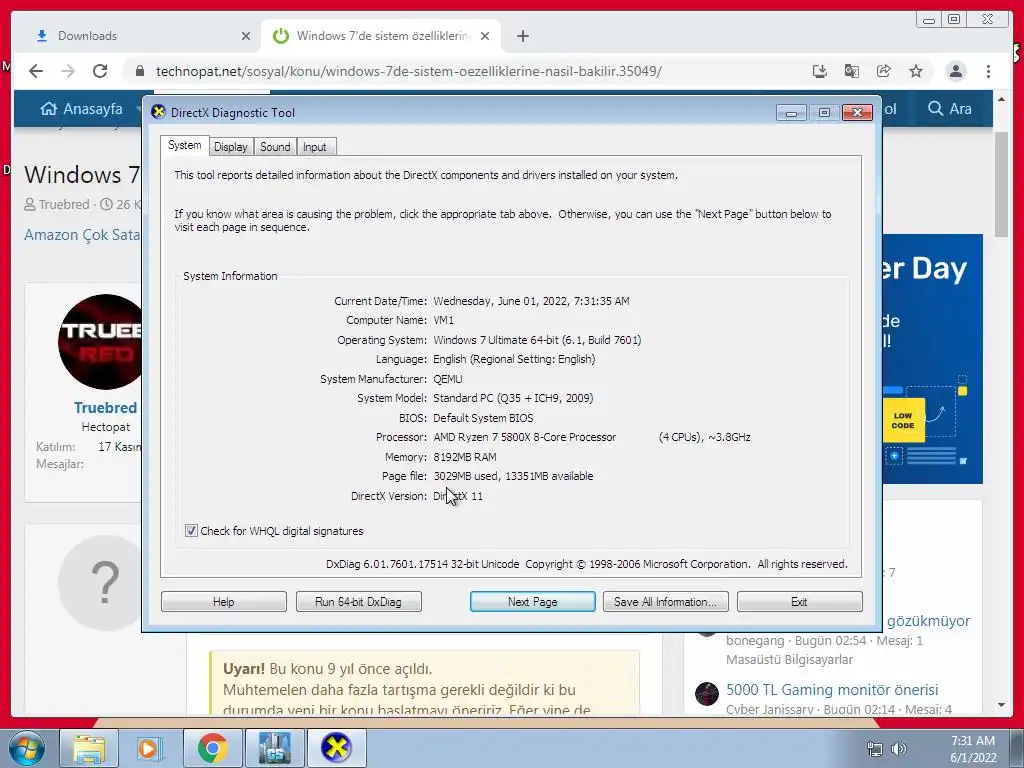1024x768 pixels.
Task: Open 5000 TL Gaming monitör önerisi thread
Action: [832, 690]
